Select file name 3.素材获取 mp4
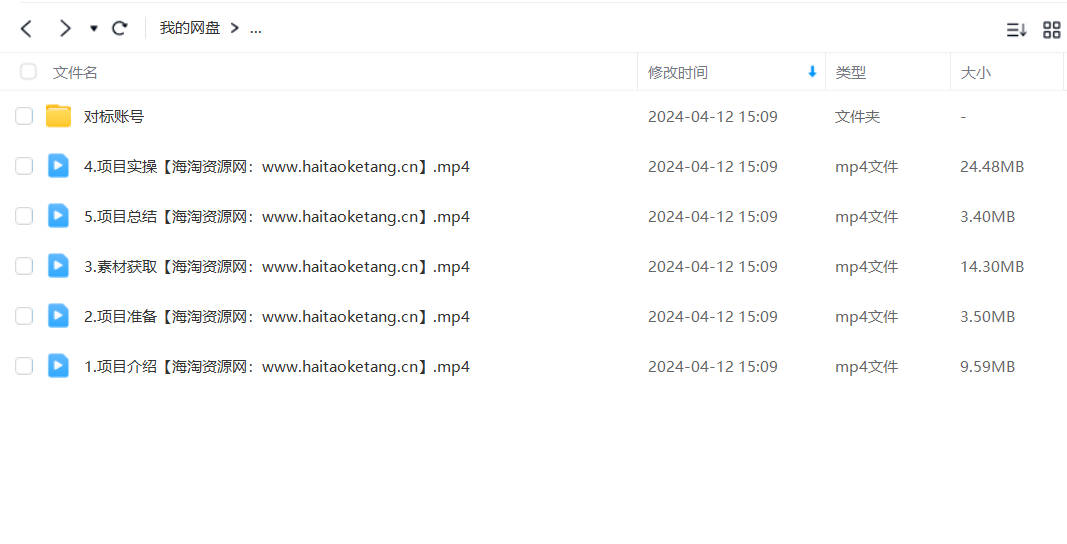Screen dimensions: 1067x544 (x=276, y=267)
